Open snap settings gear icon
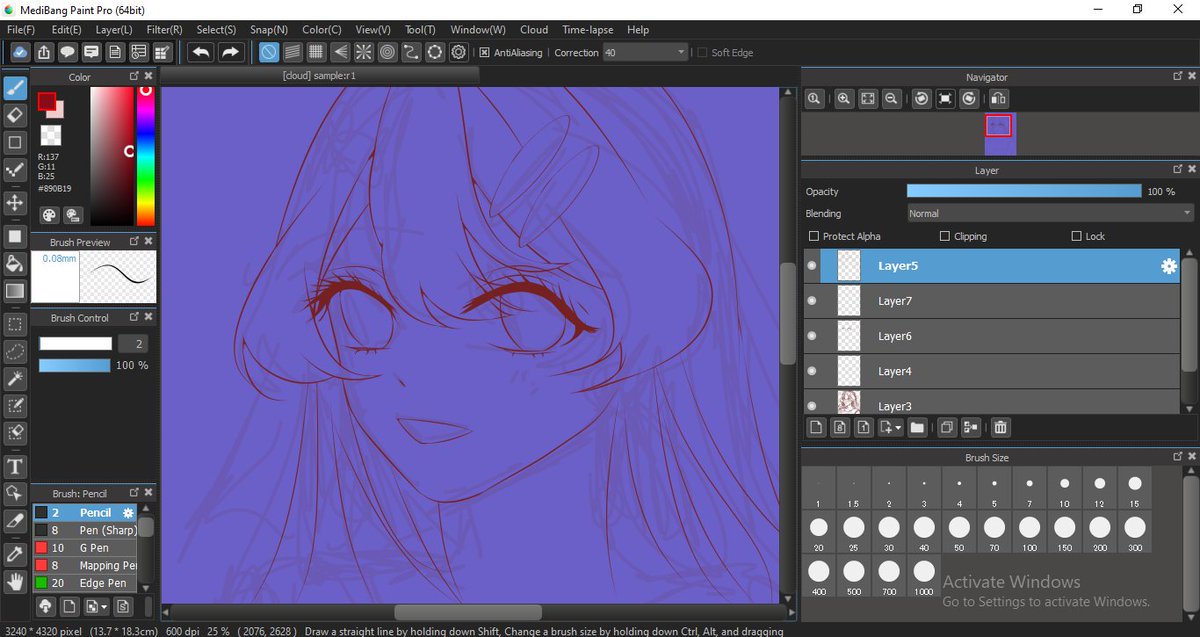The height and width of the screenshot is (637, 1200). click(x=459, y=52)
